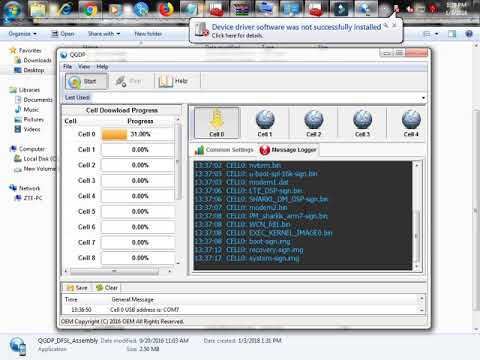Open the Share with dropdown in Explorer
Viewport: 480px width, 360px height.
(104, 34)
